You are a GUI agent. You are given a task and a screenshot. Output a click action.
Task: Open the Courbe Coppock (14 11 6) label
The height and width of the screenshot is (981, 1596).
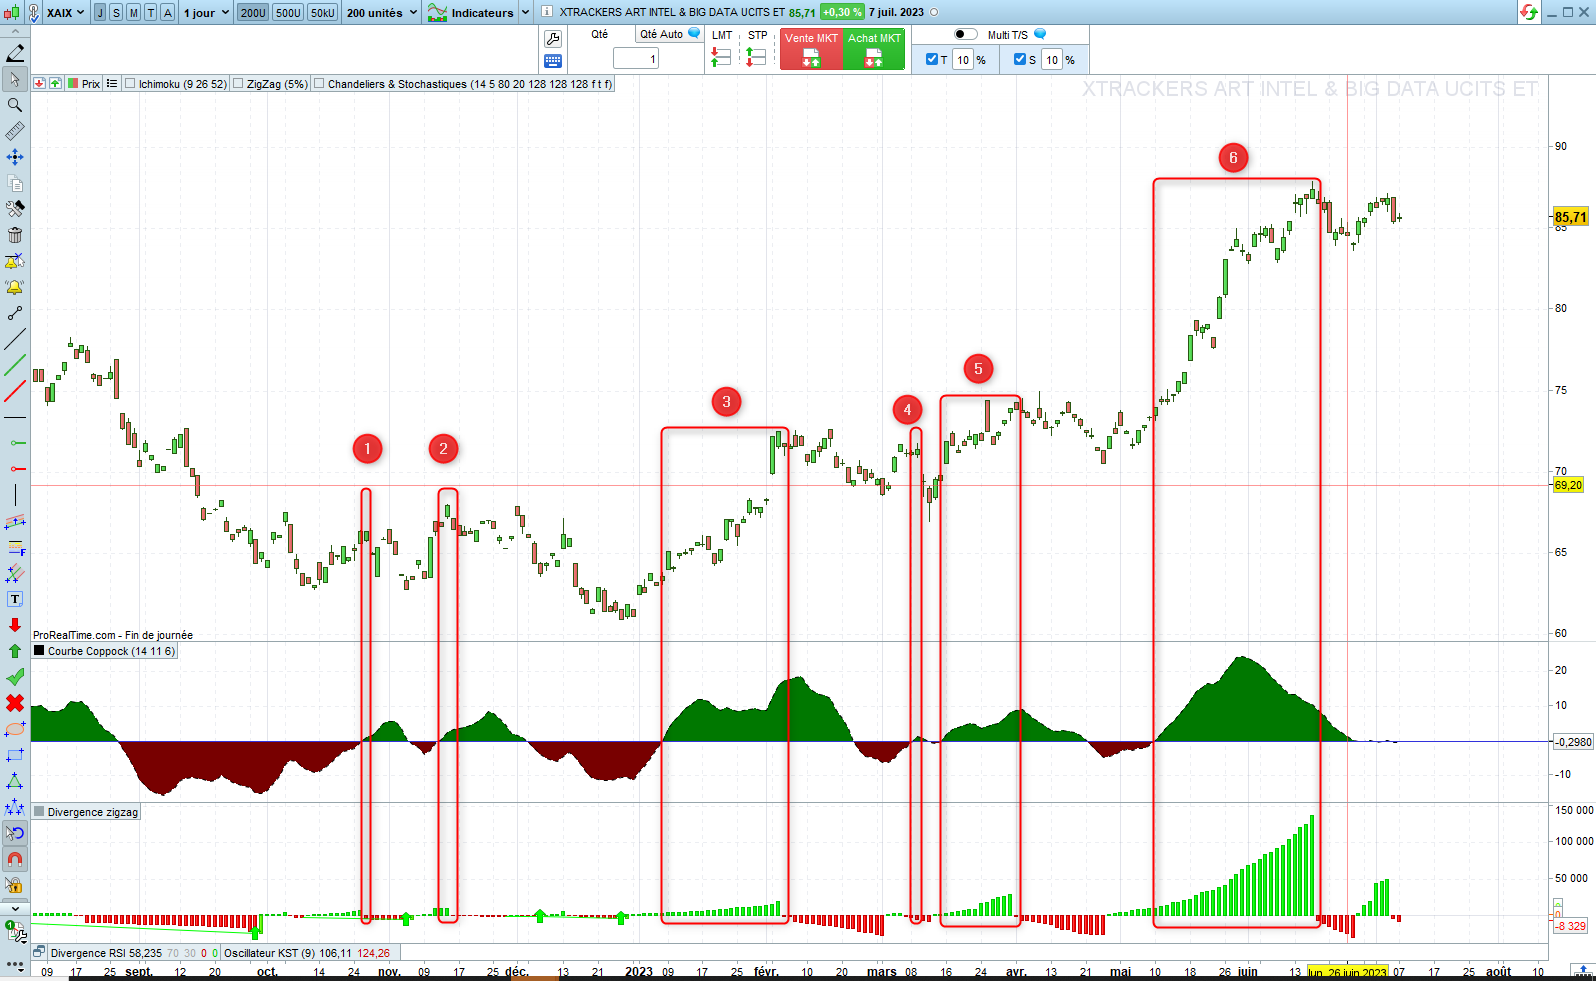tap(111, 651)
